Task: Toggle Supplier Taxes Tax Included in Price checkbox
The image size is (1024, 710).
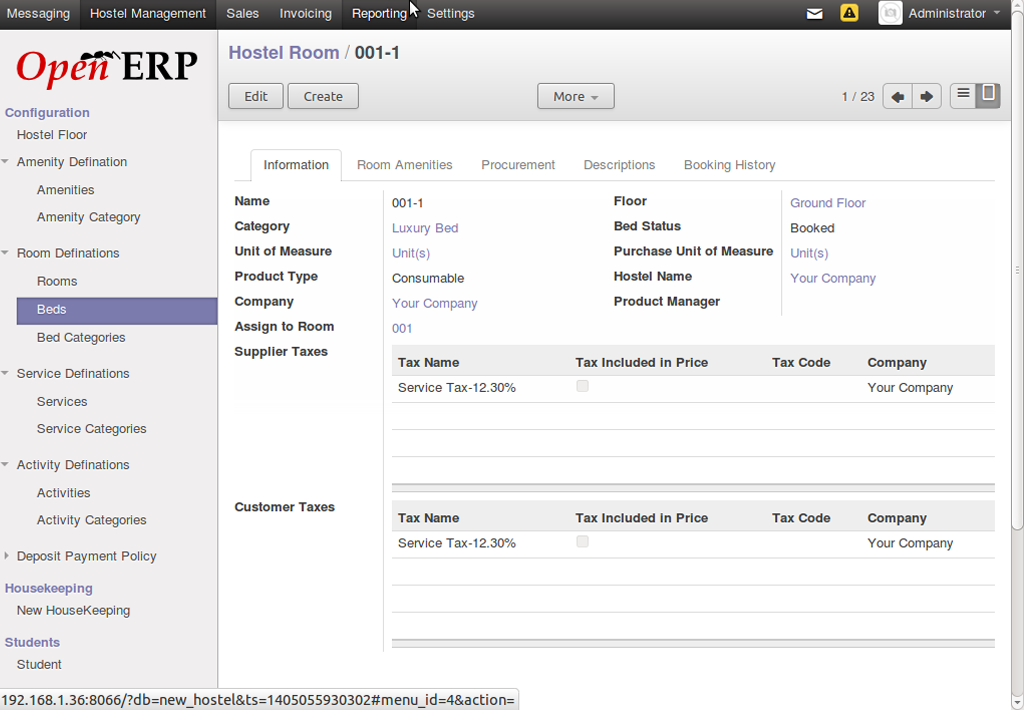Action: point(583,386)
